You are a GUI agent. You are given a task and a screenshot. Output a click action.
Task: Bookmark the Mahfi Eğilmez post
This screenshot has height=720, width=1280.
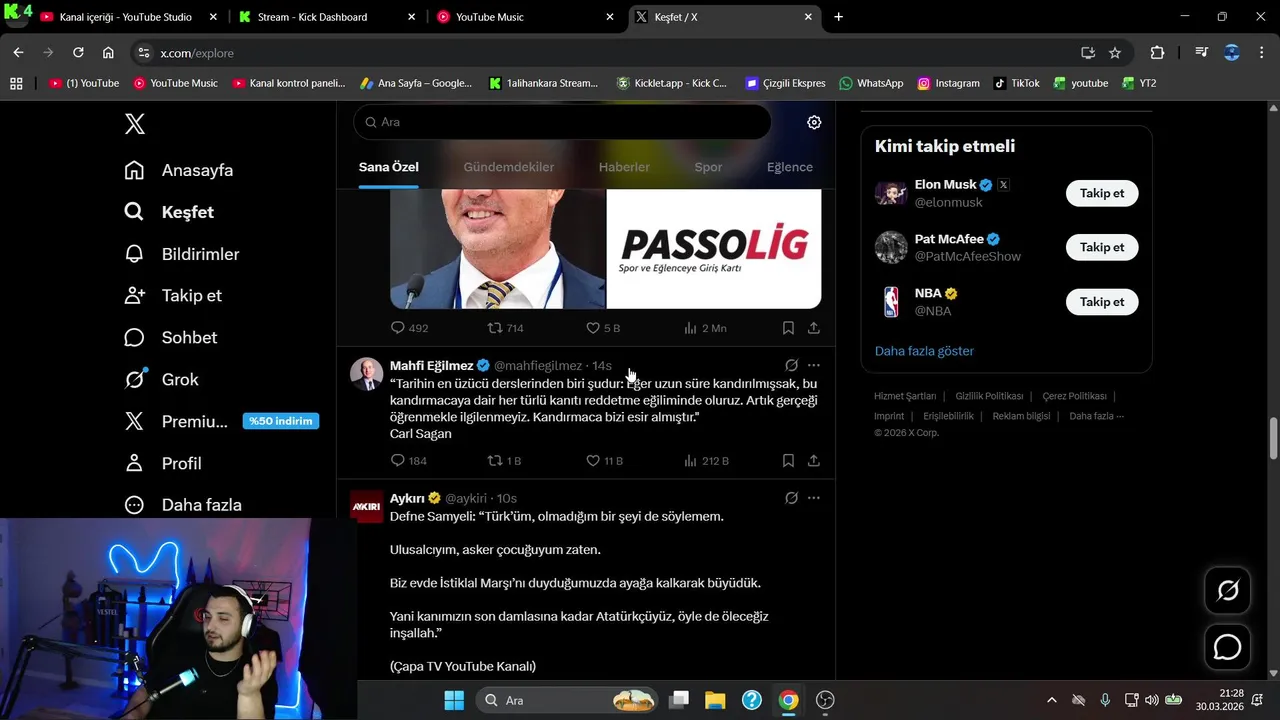(788, 461)
